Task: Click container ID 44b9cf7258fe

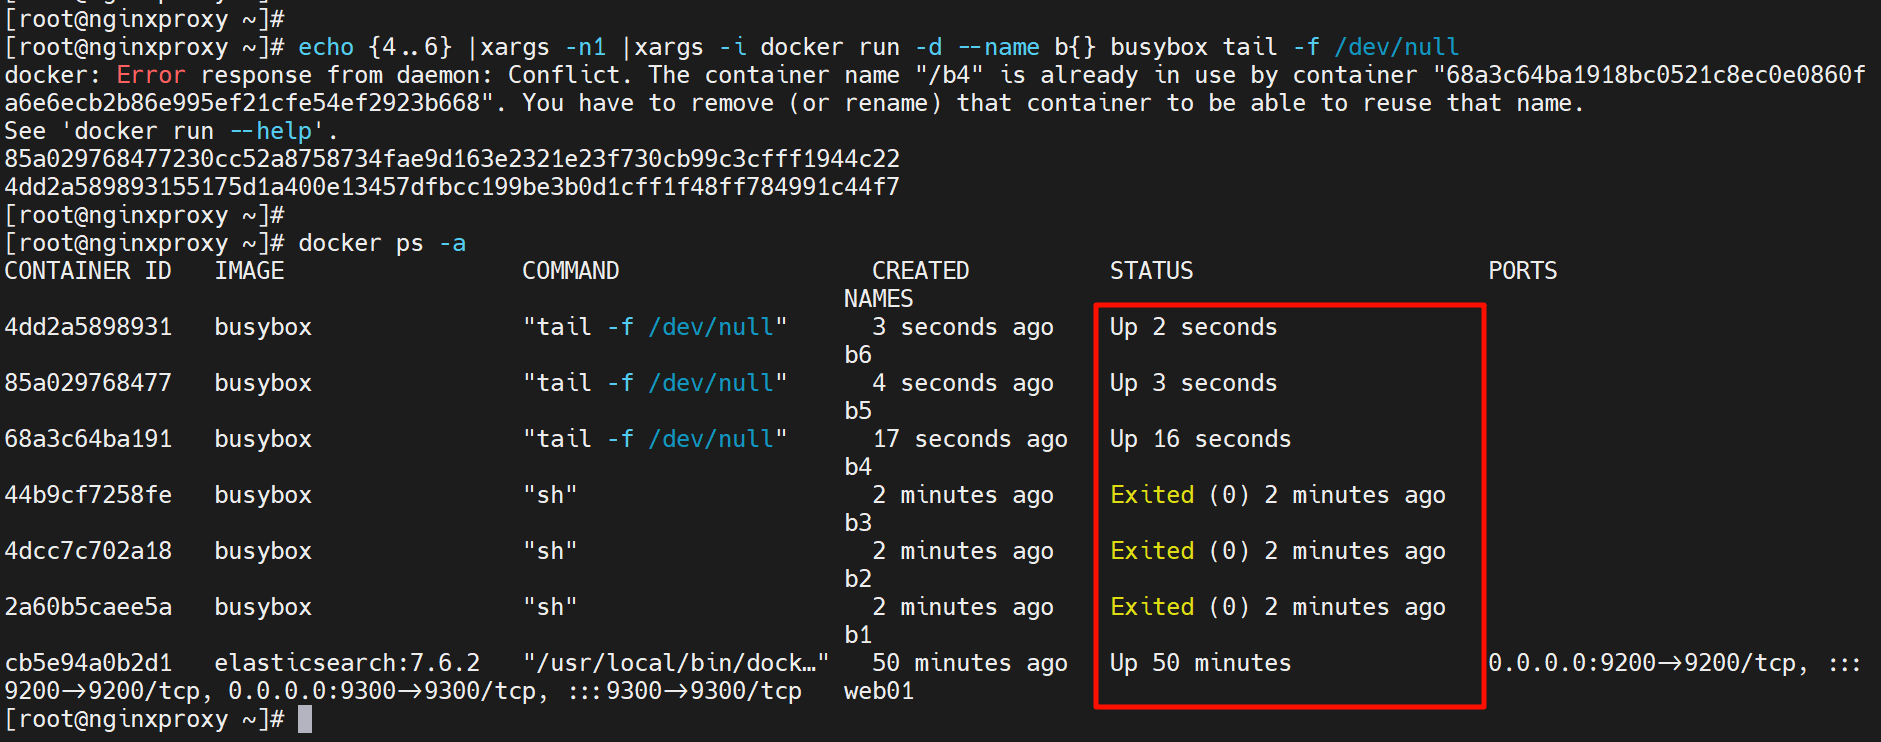Action: 88,495
